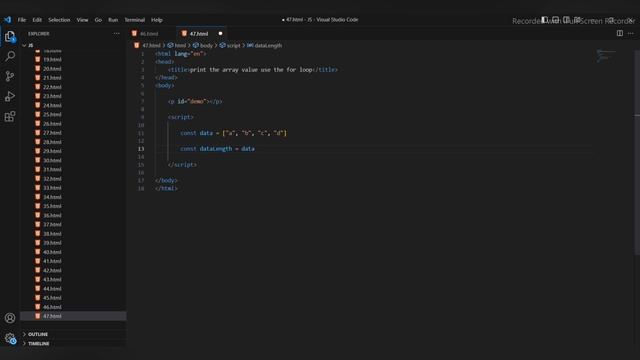Open 46.html in the explorer list

point(52,307)
